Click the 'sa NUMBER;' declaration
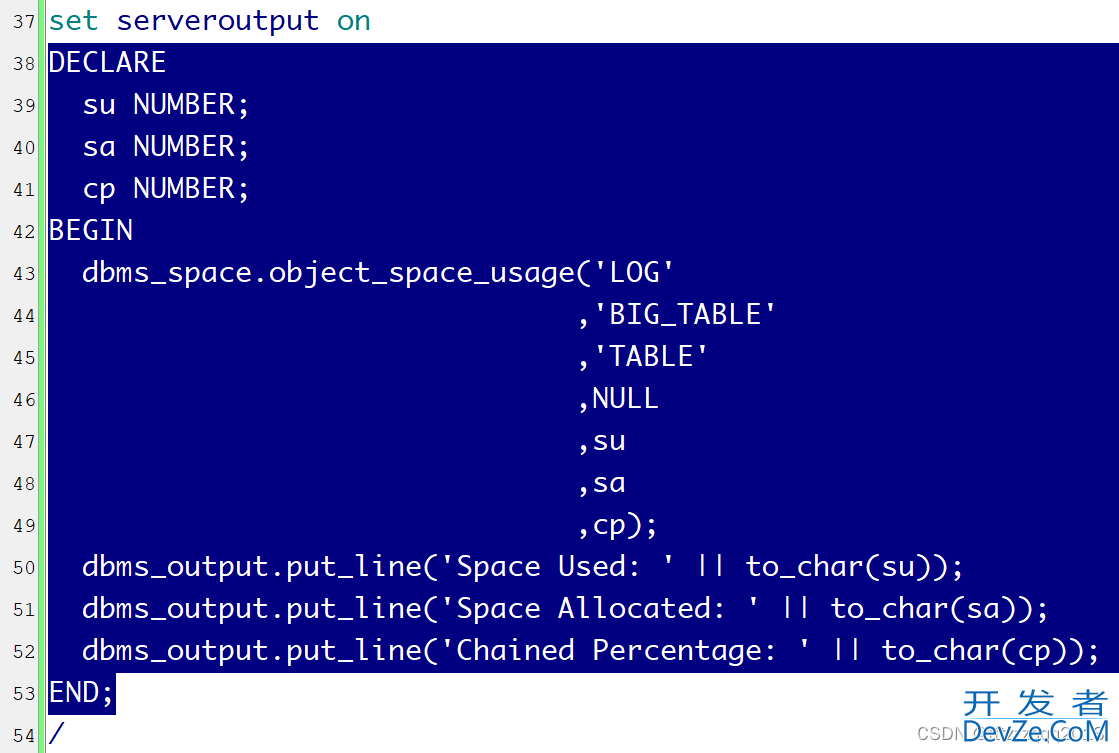The width and height of the screenshot is (1119, 753). [165, 147]
